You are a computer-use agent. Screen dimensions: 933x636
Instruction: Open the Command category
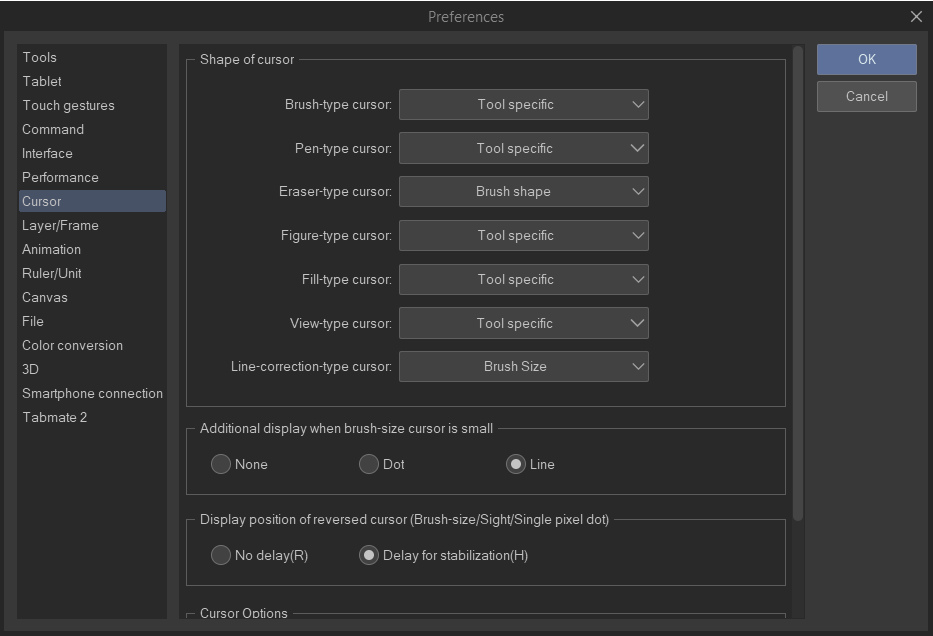click(x=92, y=129)
